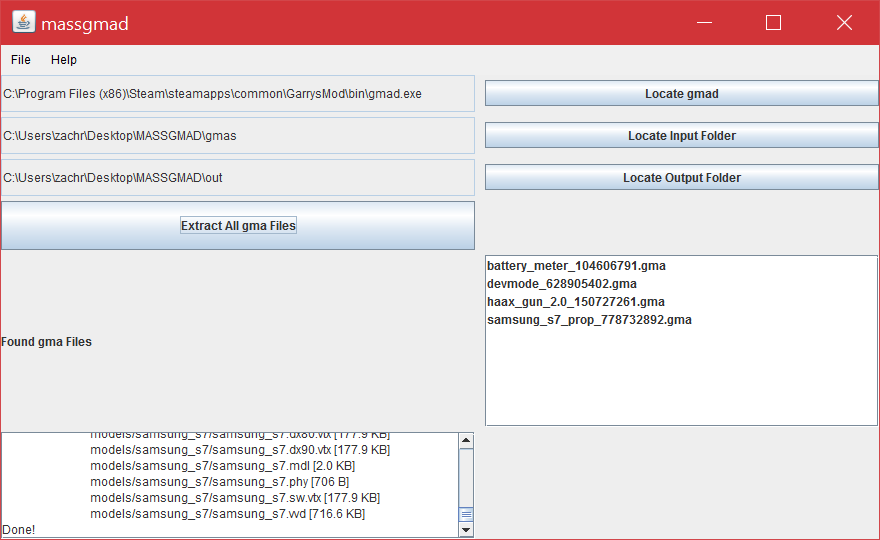The height and width of the screenshot is (540, 880).
Task: Click the log scrollbar up arrow
Action: click(x=466, y=440)
